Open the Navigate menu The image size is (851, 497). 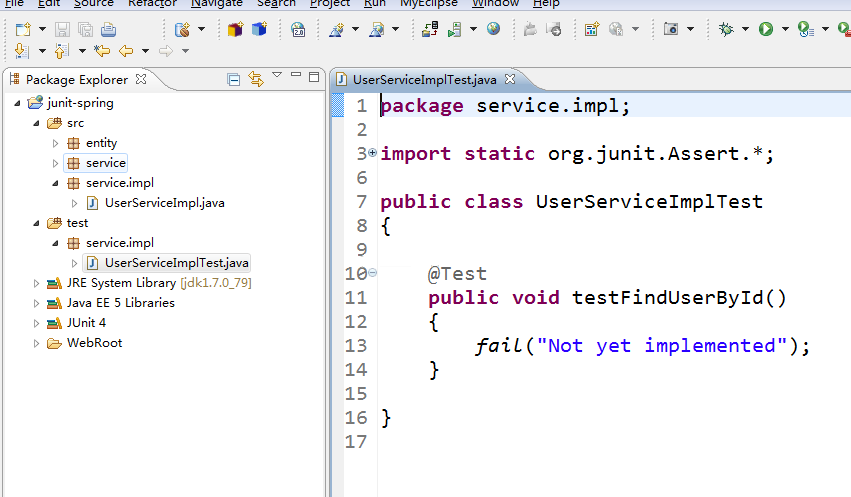tap(217, 3)
